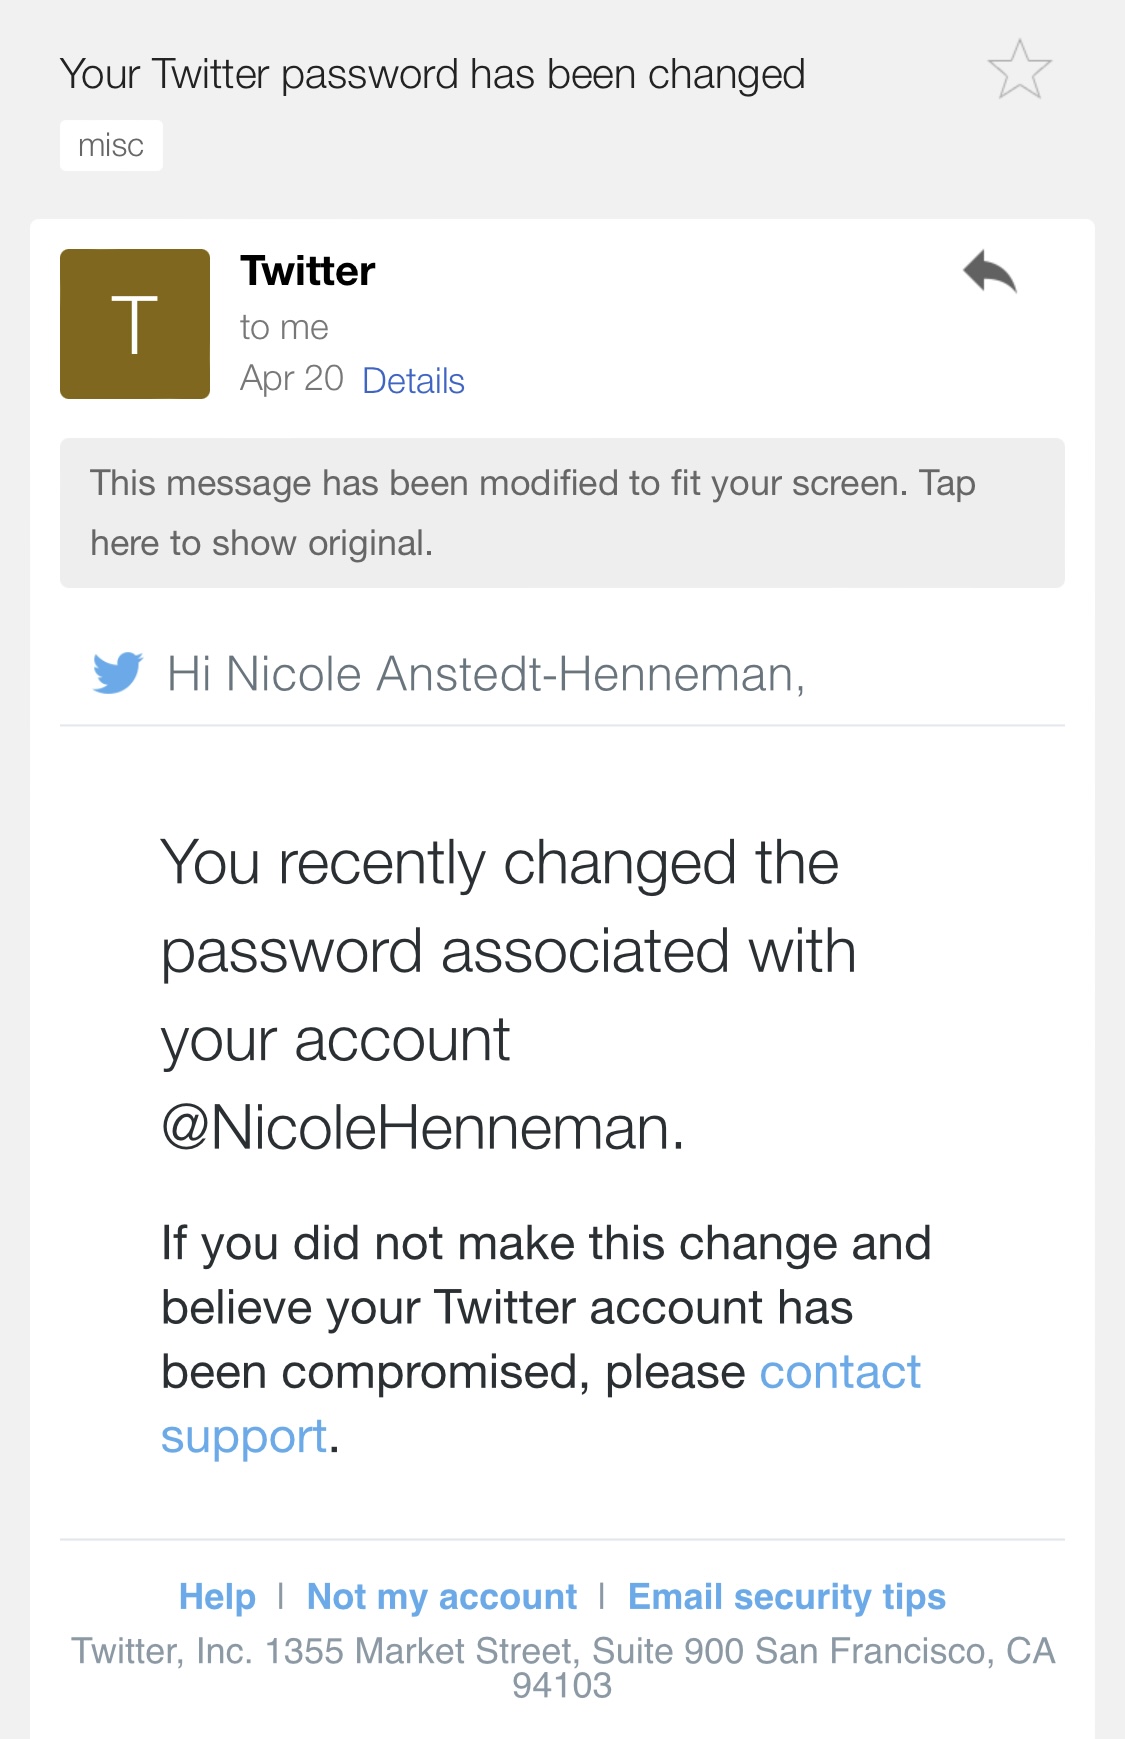The height and width of the screenshot is (1739, 1125).
Task: Tap the email subject line
Action: pos(432,75)
